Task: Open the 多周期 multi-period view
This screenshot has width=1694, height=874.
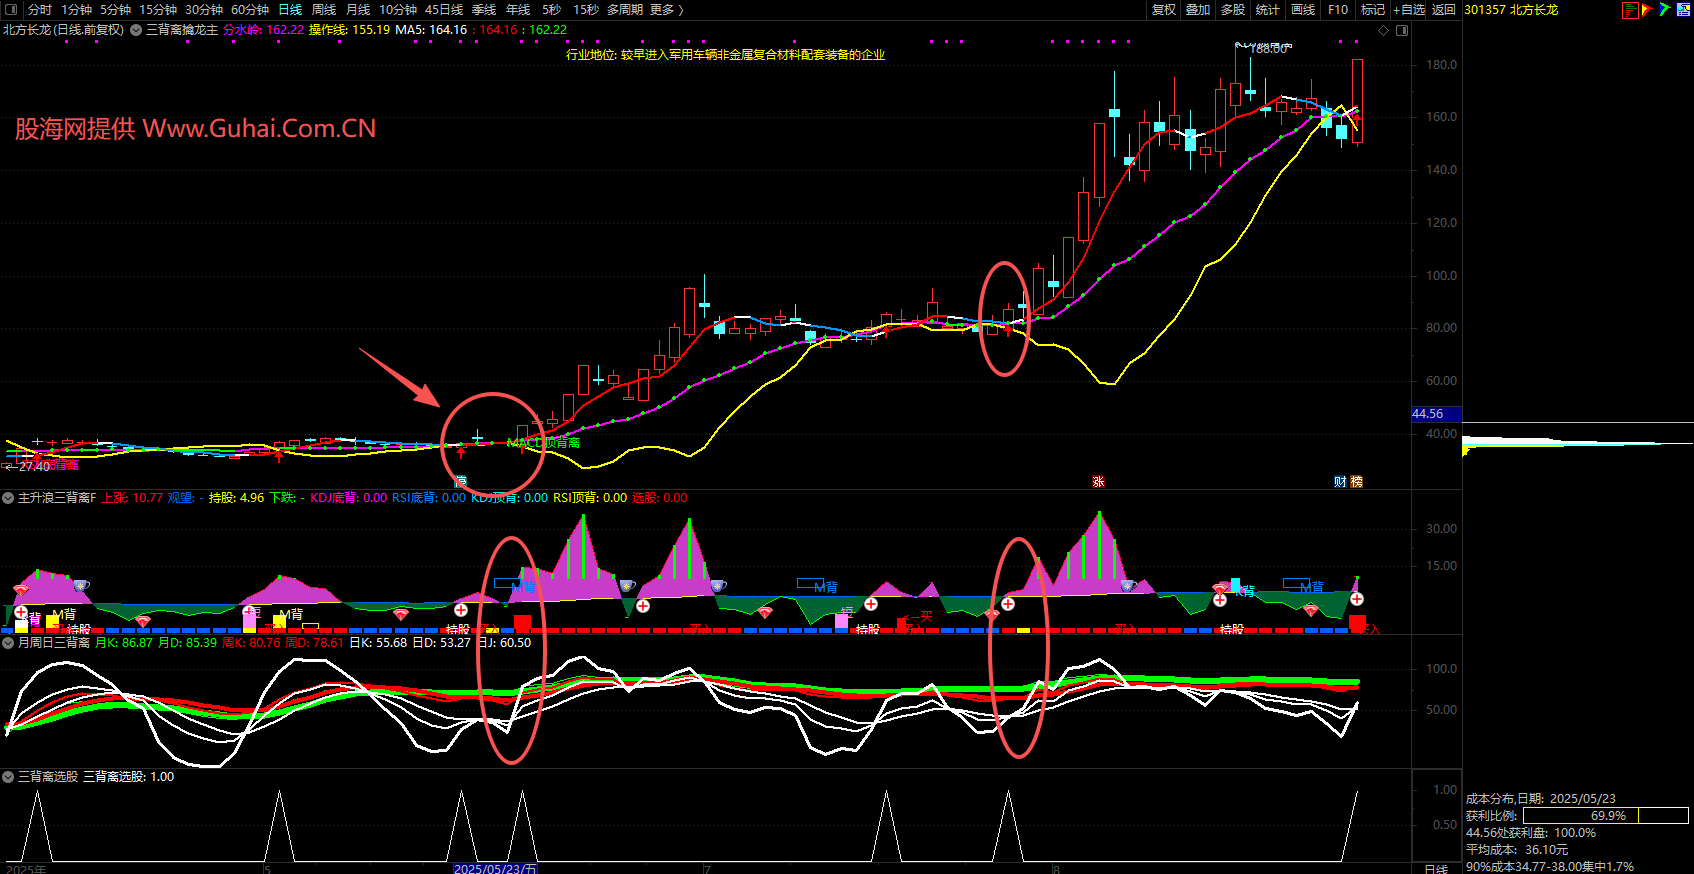Action: pyautogui.click(x=625, y=9)
